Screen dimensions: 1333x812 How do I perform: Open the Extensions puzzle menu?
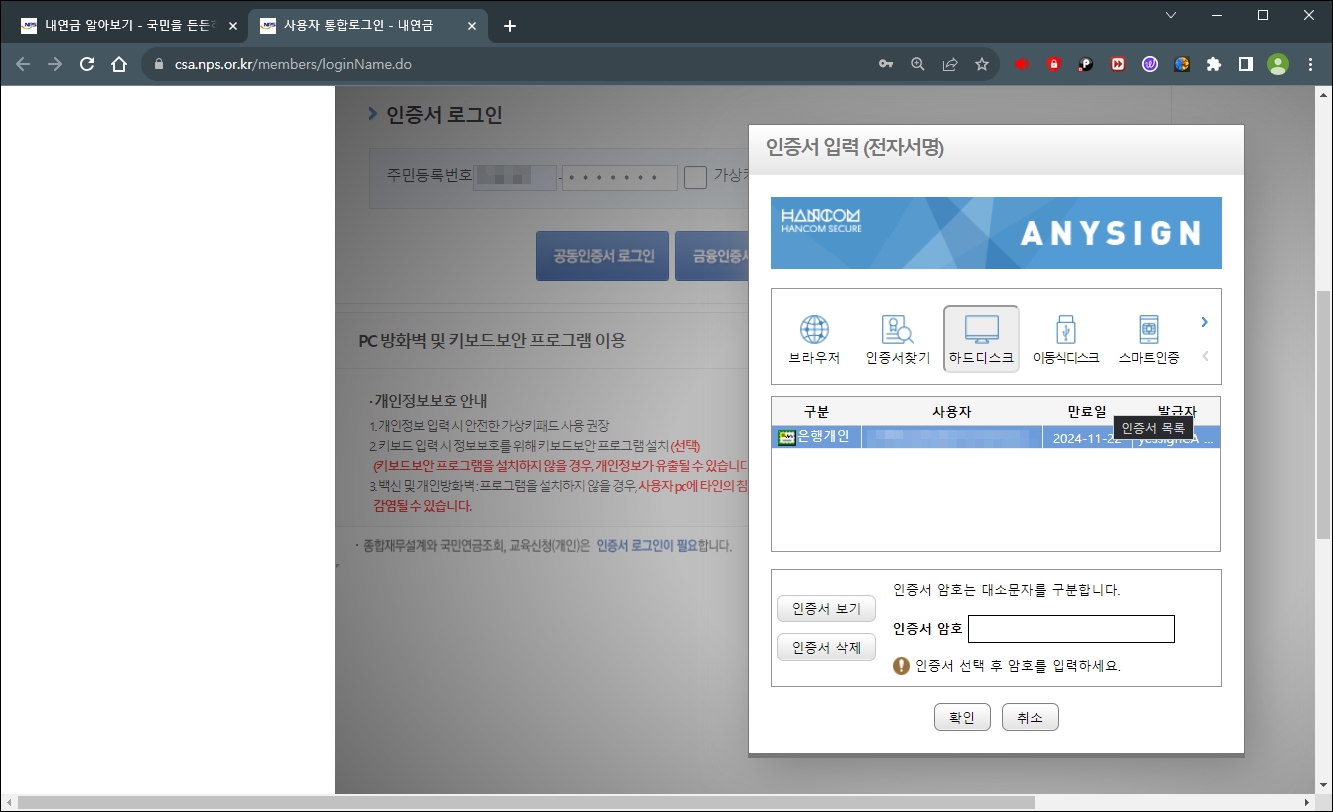tap(1214, 64)
